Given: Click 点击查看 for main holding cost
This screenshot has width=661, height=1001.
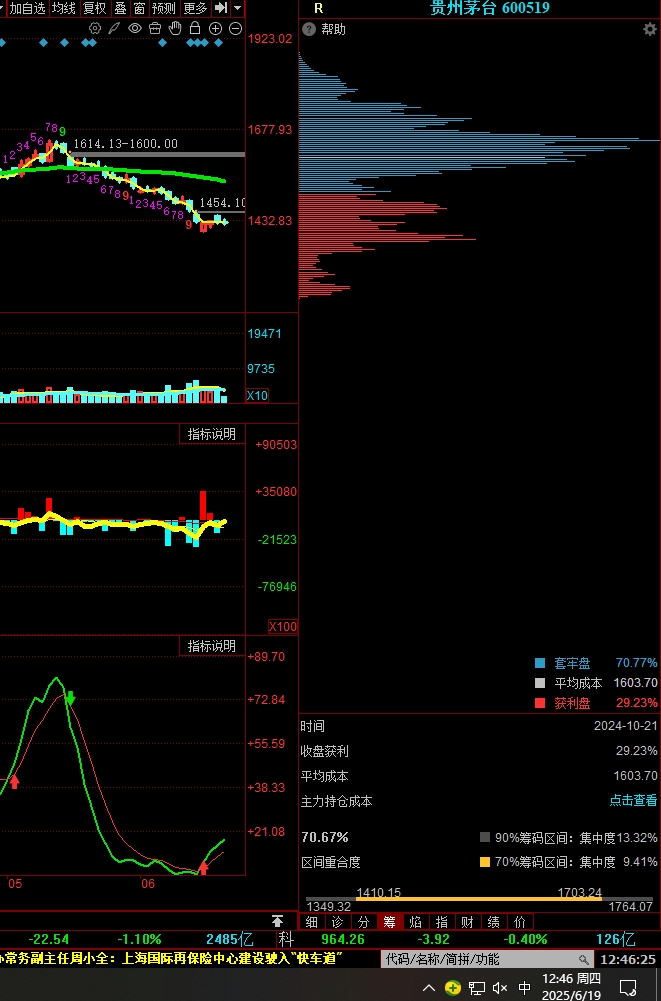Looking at the screenshot, I should point(633,801).
